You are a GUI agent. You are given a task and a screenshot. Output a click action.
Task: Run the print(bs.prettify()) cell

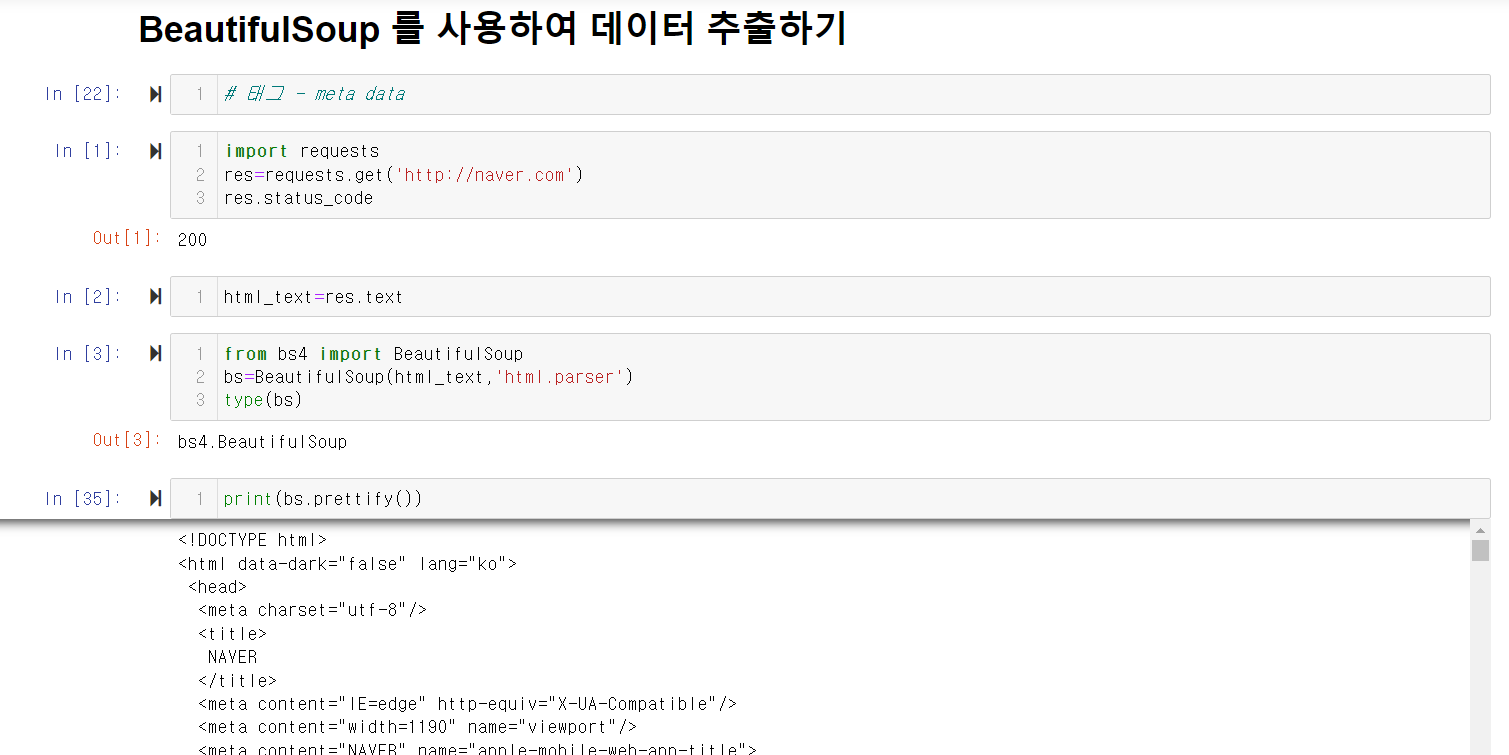pos(155,499)
